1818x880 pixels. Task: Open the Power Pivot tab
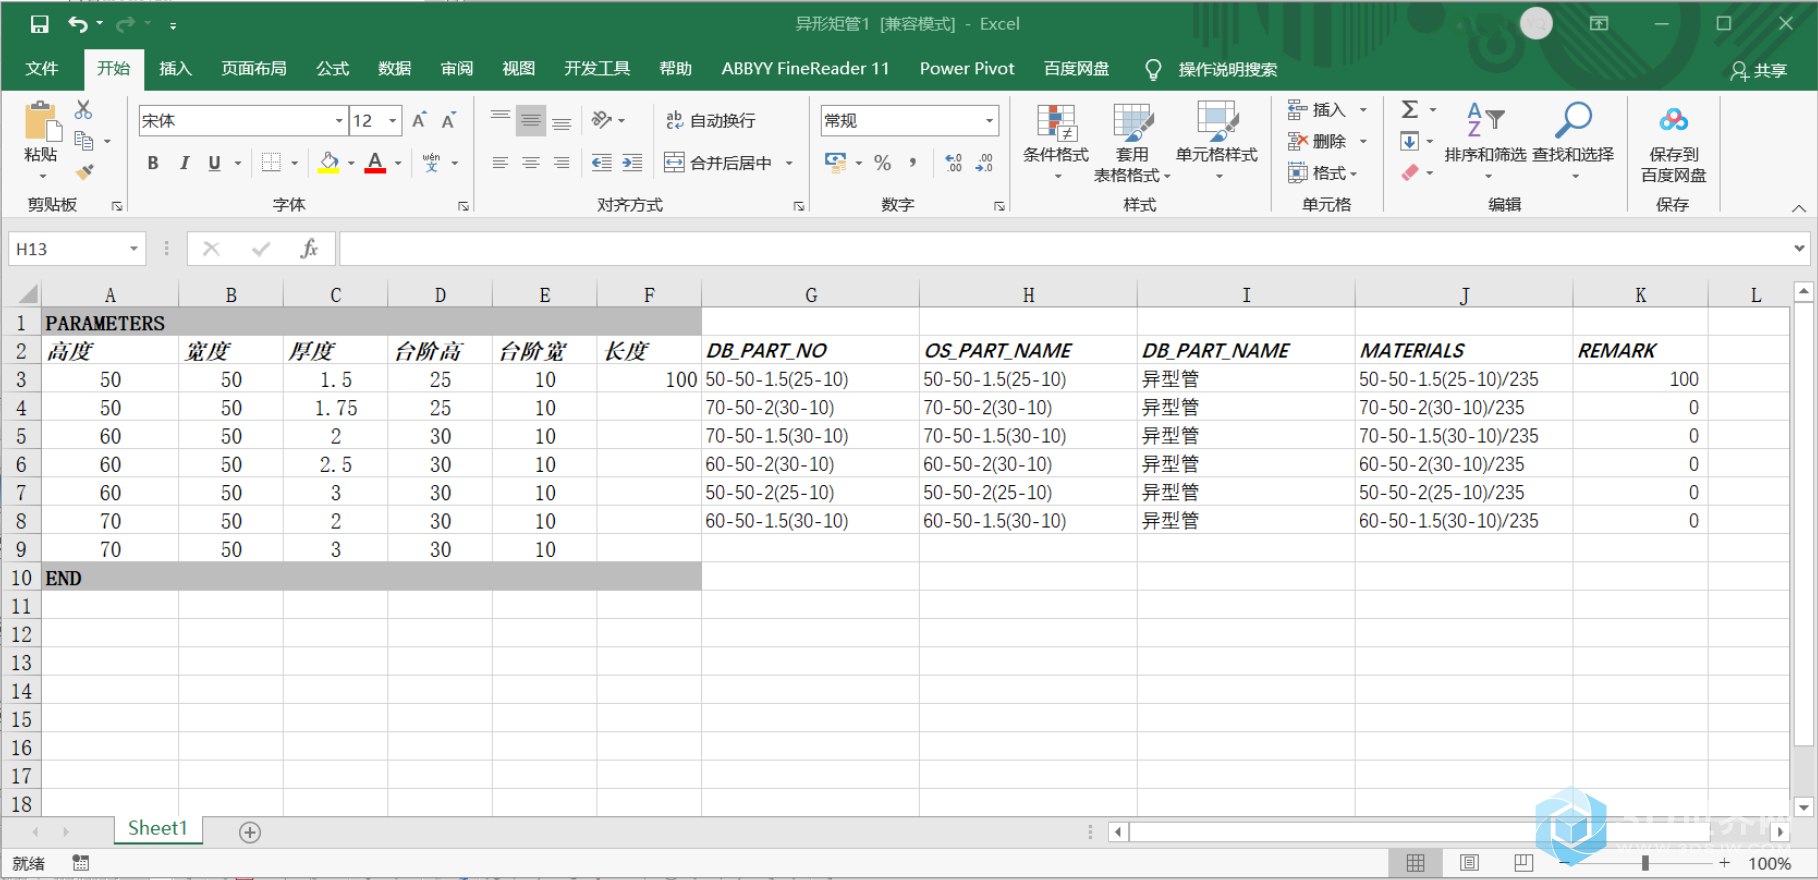967,69
